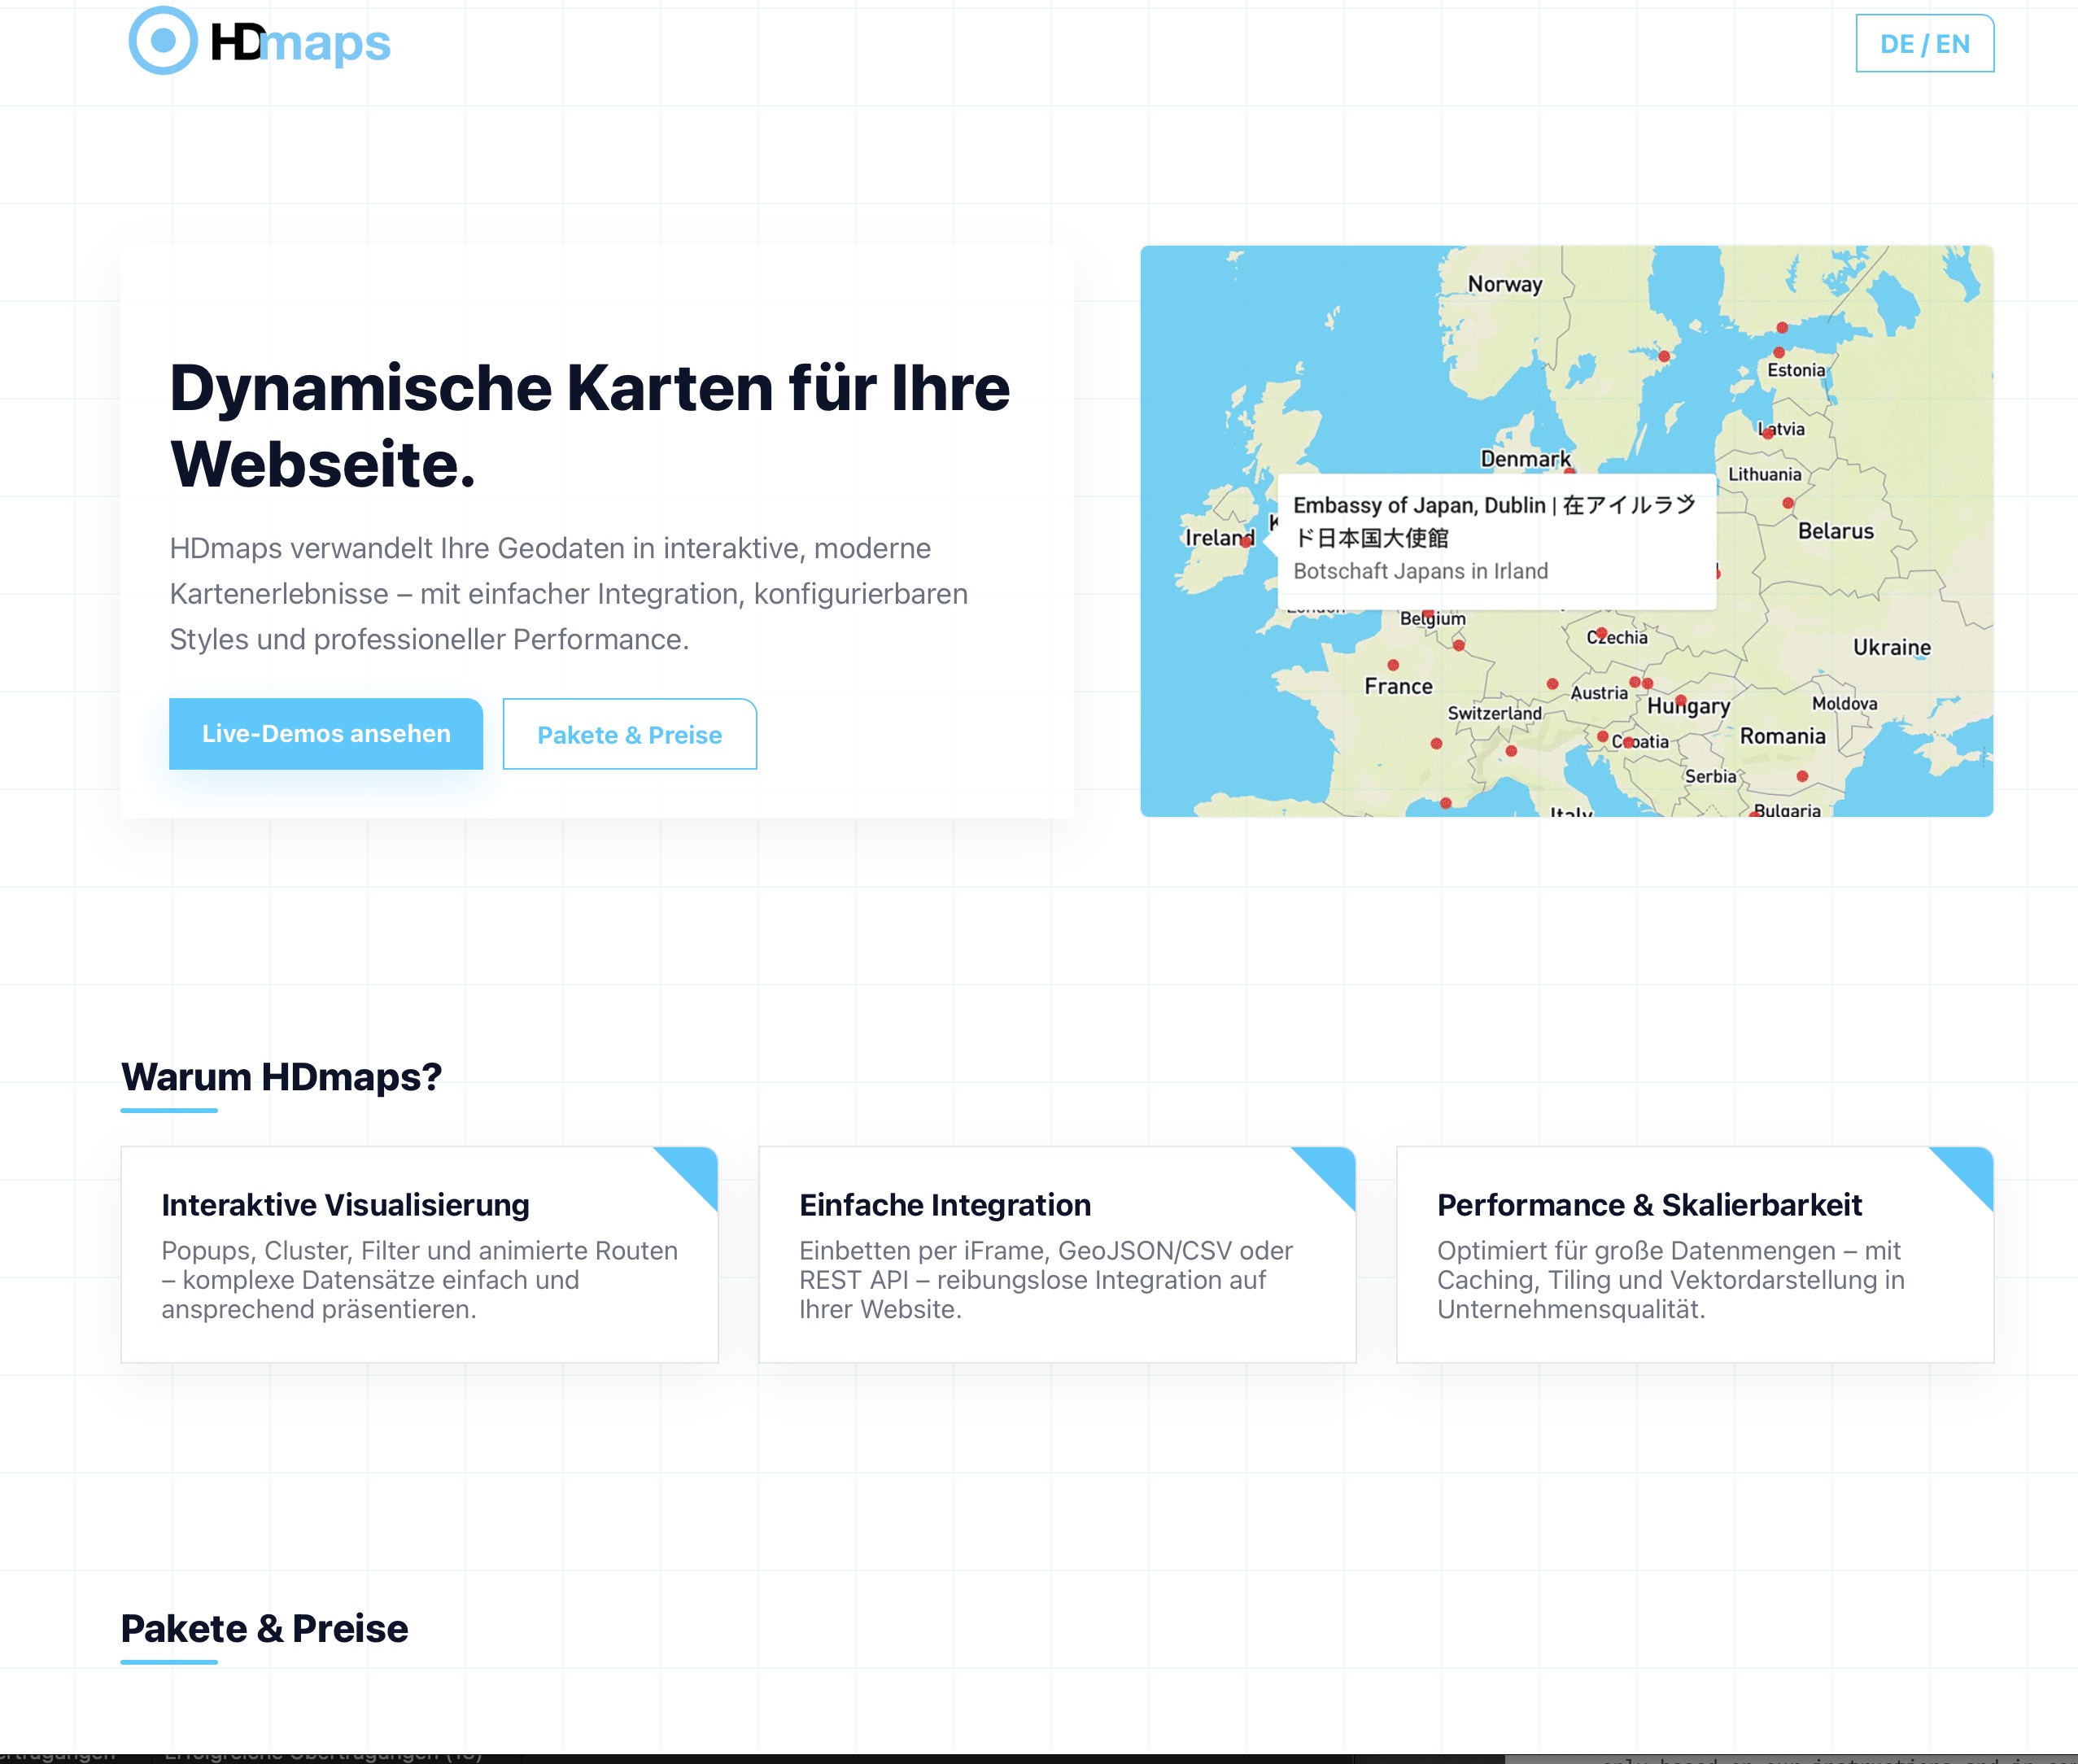Screen dimensions: 2078x1764
Task: Click the Live-Demos ansehen button
Action: tap(326, 734)
